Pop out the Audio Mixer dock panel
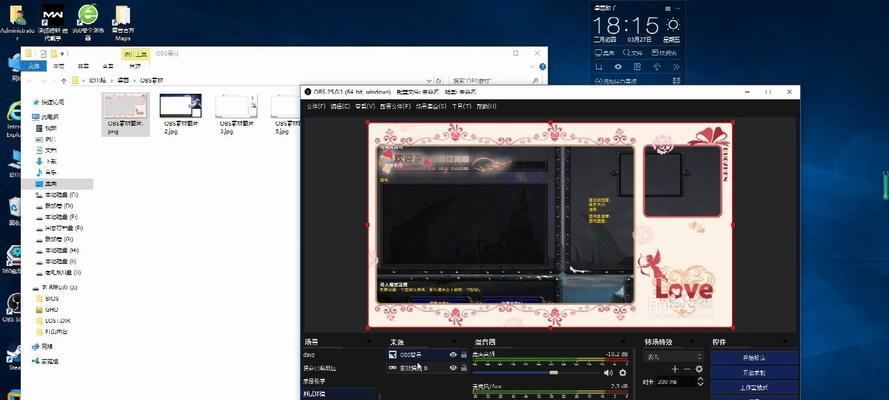The height and width of the screenshot is (400, 889). pyautogui.click(x=623, y=342)
